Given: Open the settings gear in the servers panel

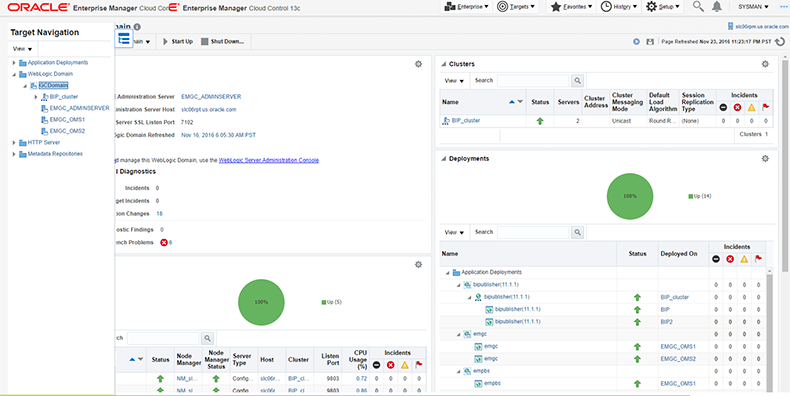Looking at the screenshot, I should point(418,265).
